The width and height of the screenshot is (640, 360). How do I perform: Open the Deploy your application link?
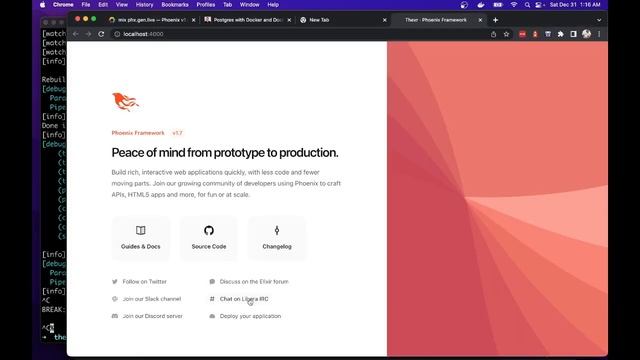point(250,316)
